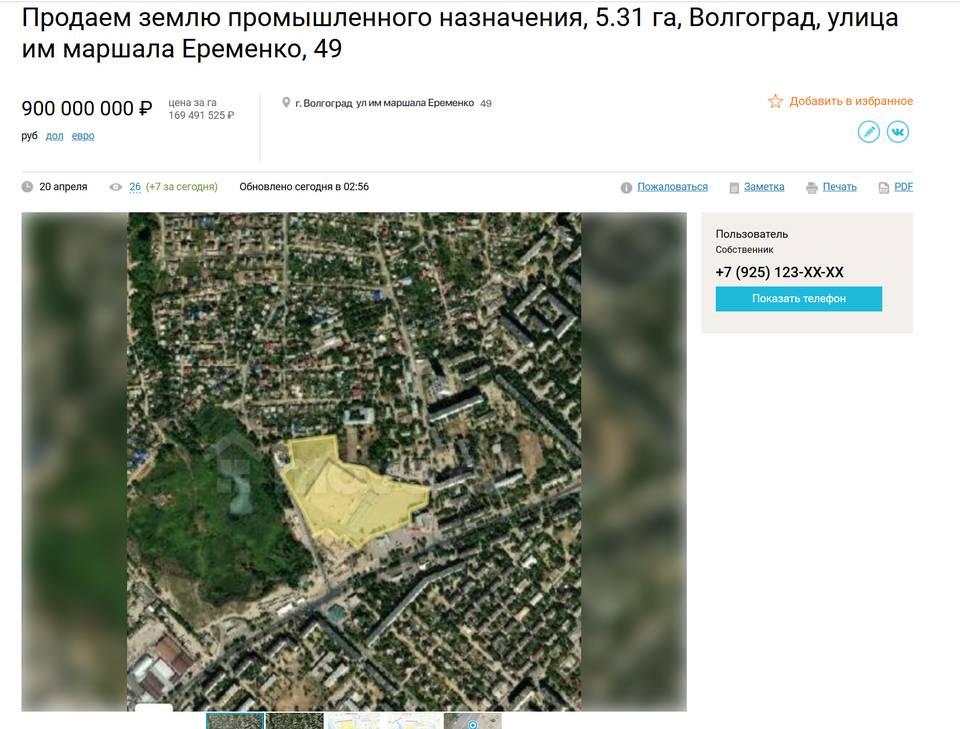Click Добавить в избранное link
The width and height of the screenshot is (960, 729).
point(851,101)
